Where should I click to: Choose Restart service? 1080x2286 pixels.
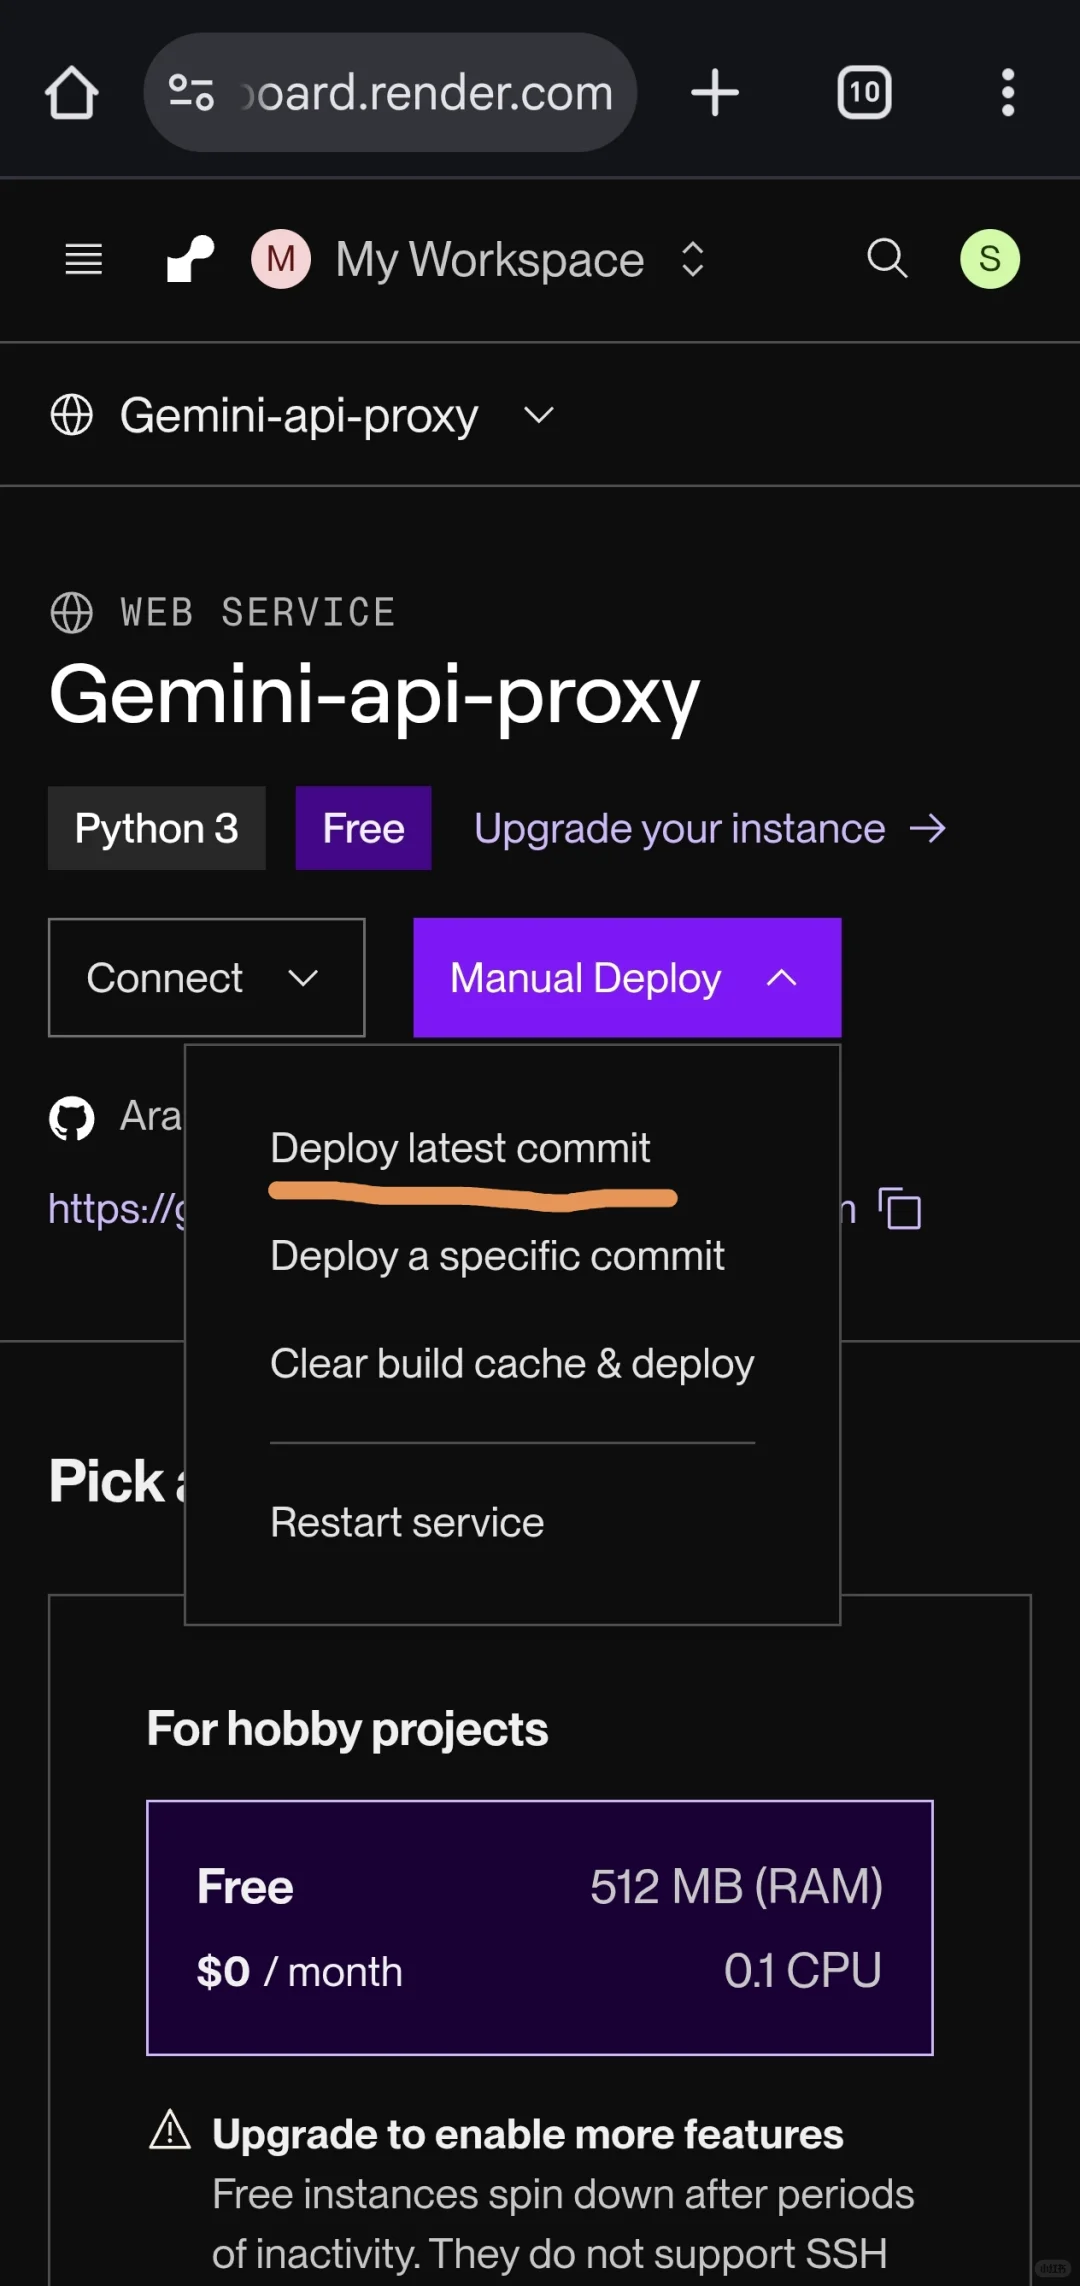(x=407, y=1523)
